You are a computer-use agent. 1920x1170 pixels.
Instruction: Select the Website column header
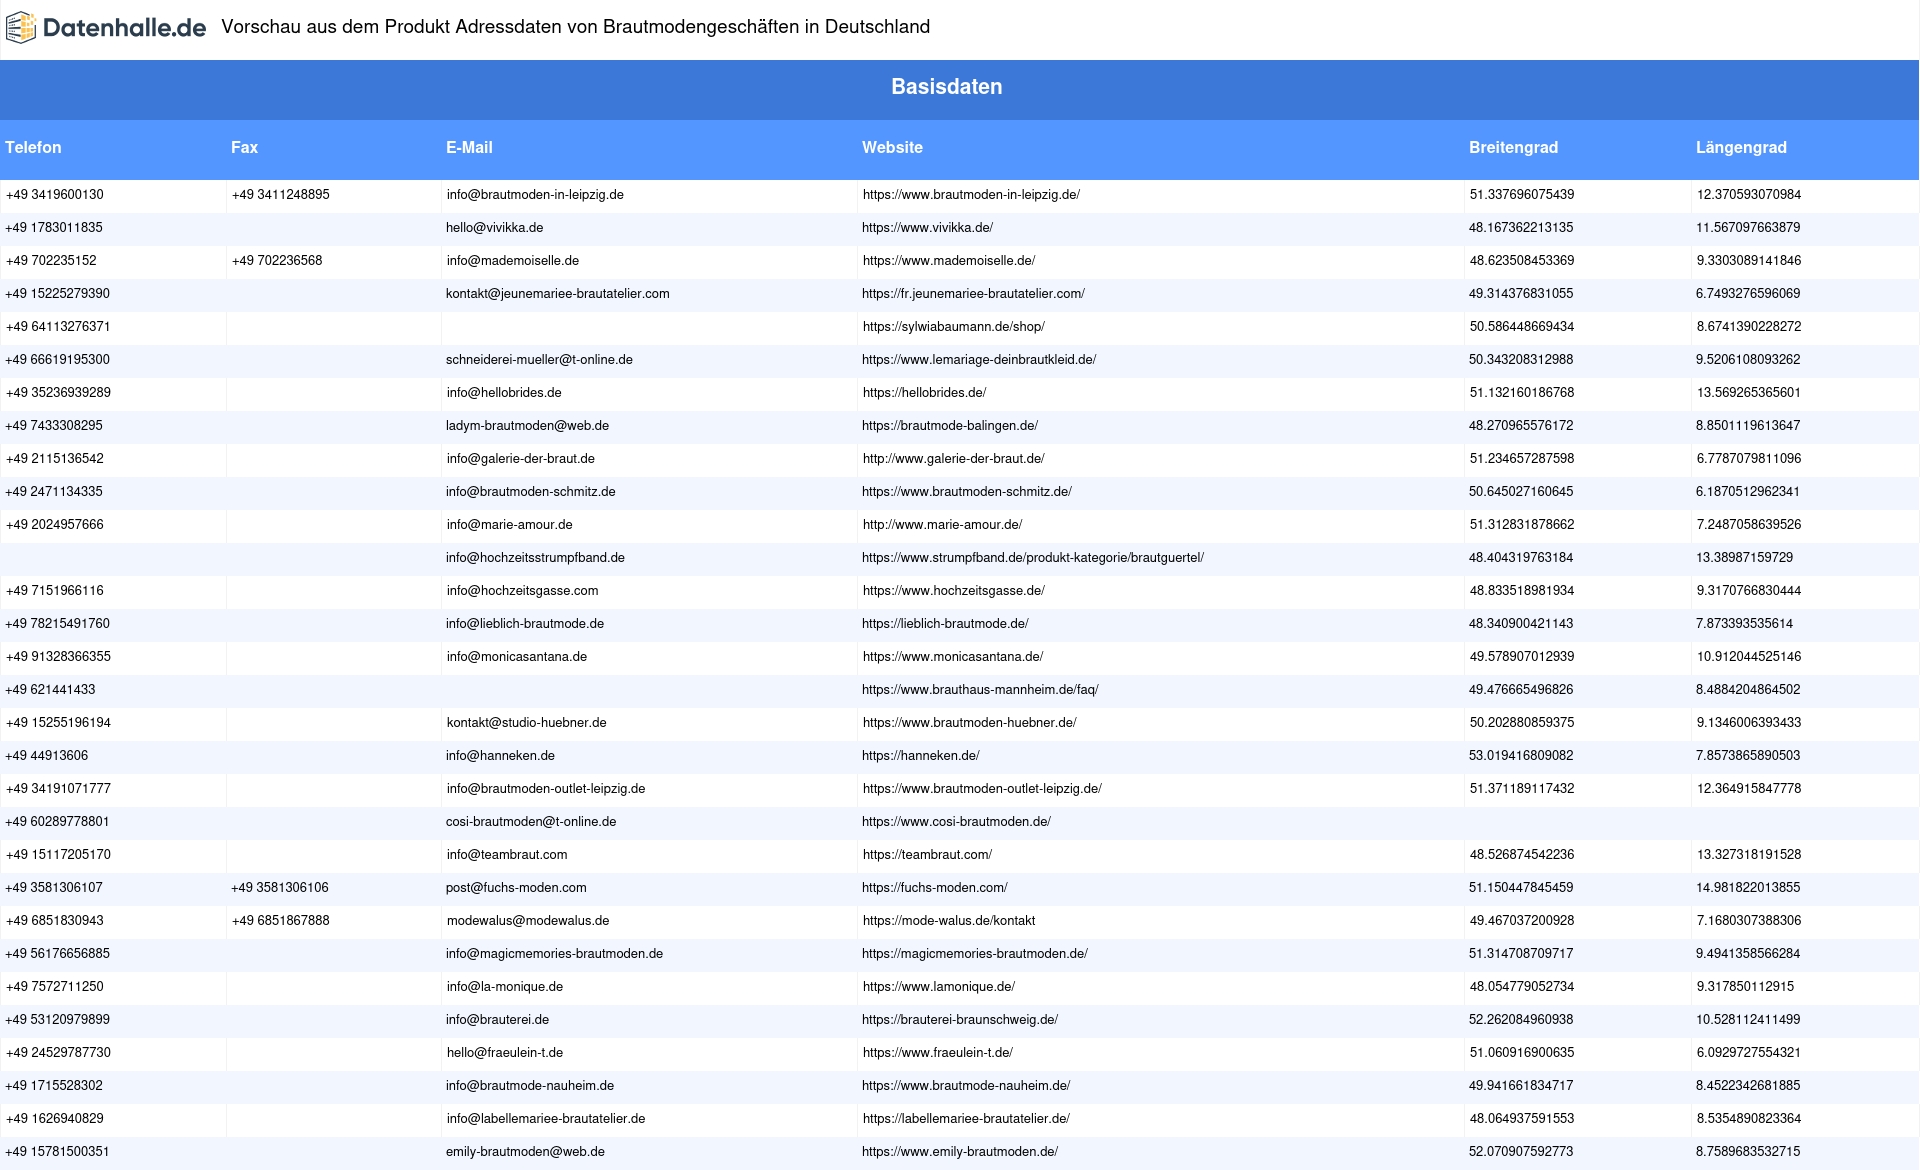pyautogui.click(x=892, y=147)
